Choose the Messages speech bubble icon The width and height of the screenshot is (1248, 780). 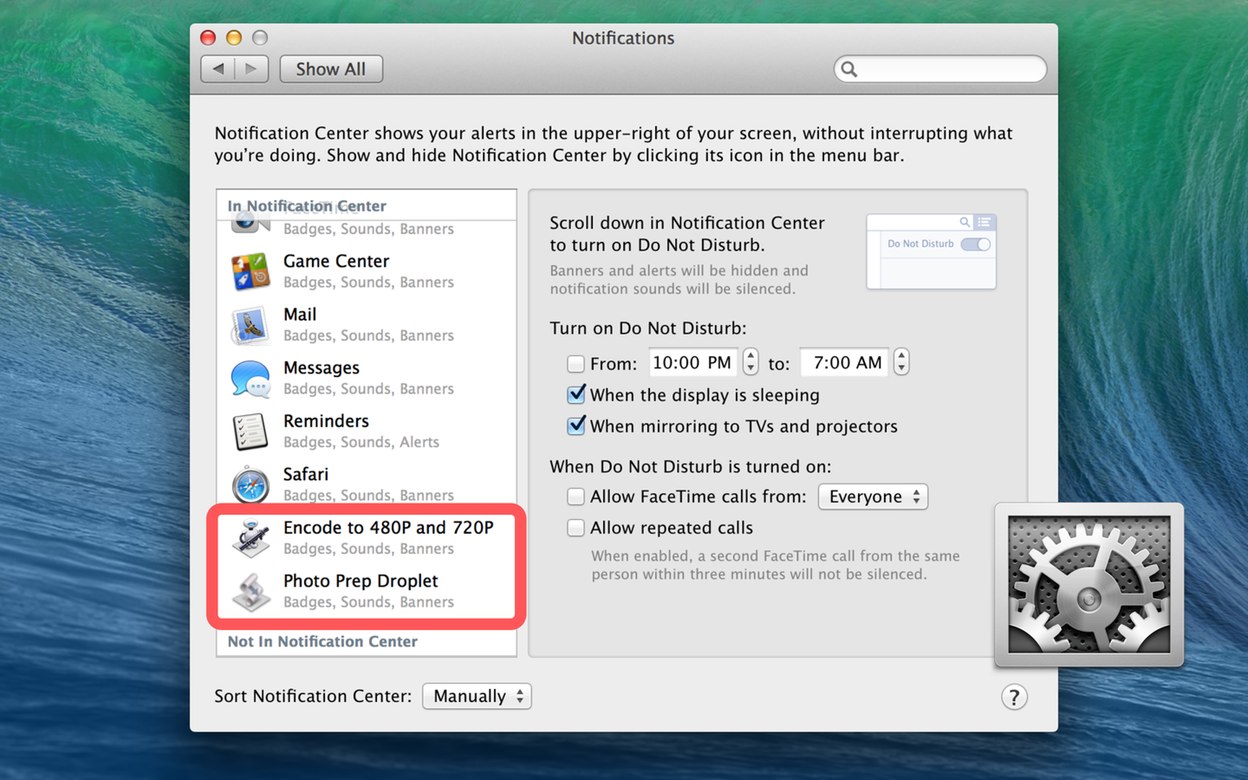coord(250,378)
